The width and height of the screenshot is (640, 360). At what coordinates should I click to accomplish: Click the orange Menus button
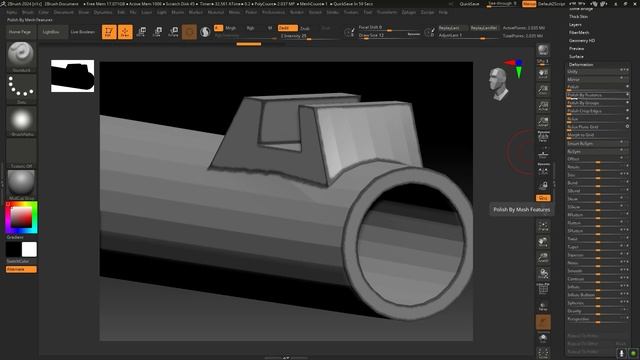click(x=529, y=4)
